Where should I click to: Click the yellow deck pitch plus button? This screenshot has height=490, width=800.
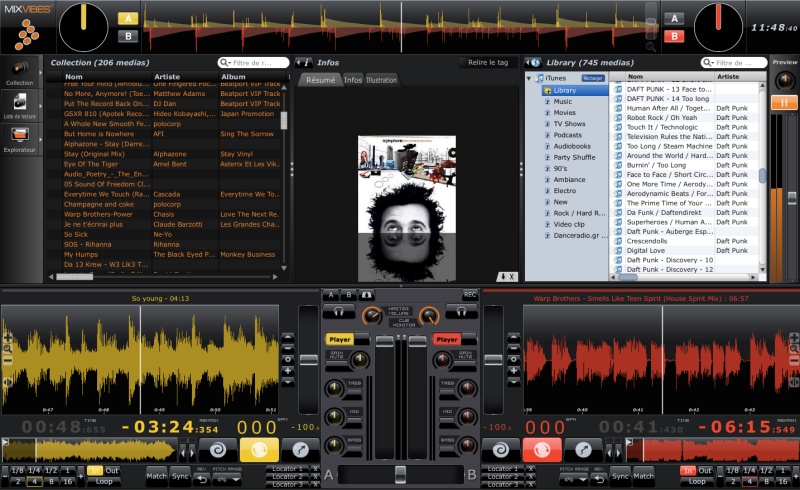(x=288, y=371)
